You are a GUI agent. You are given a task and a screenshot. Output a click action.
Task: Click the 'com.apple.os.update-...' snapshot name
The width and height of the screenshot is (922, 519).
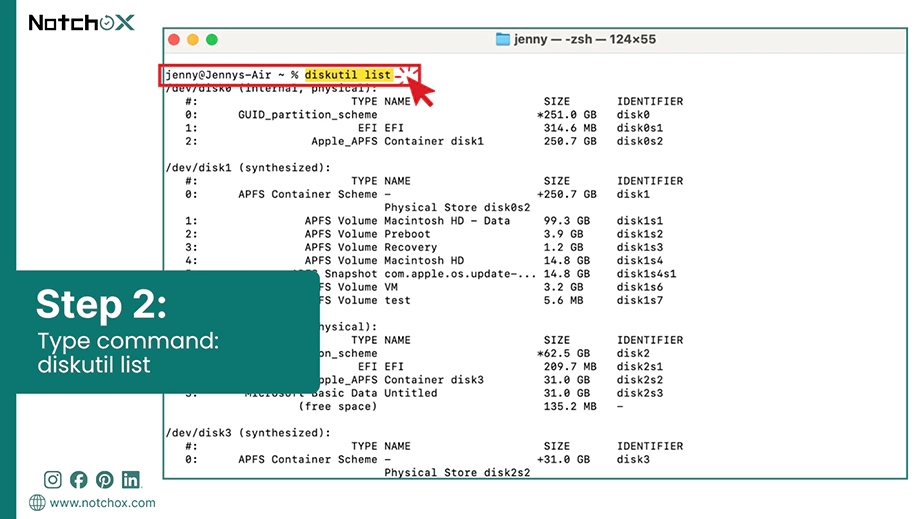460,274
